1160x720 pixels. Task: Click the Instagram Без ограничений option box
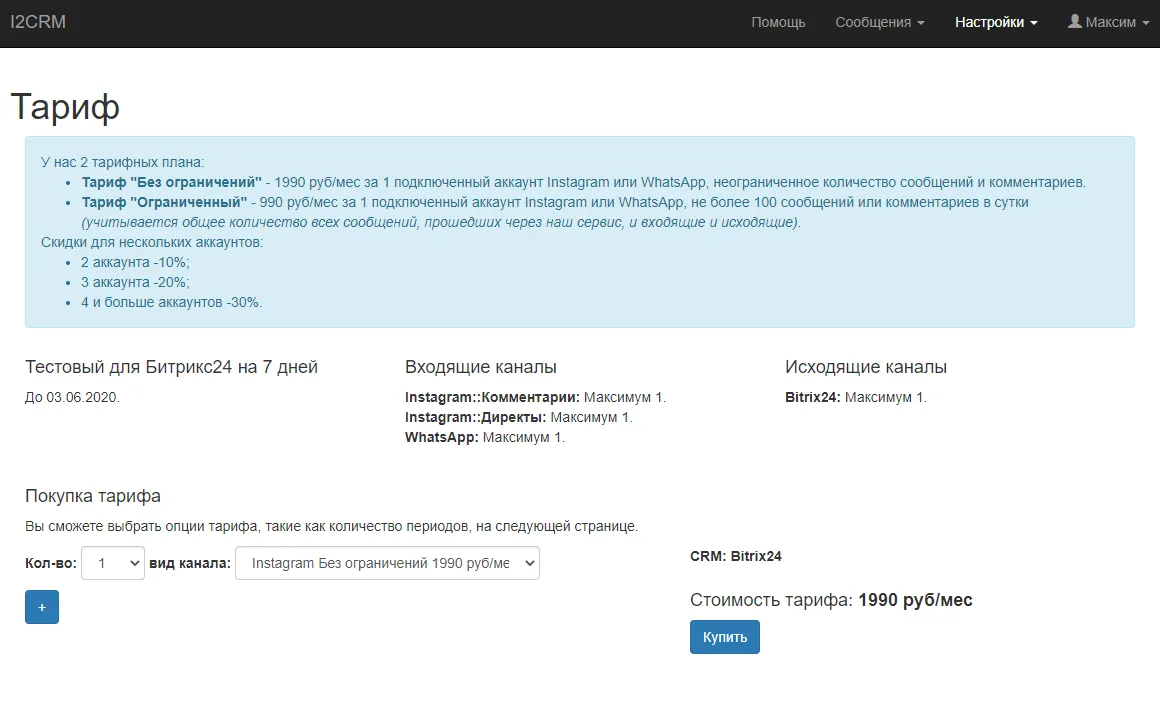click(387, 563)
